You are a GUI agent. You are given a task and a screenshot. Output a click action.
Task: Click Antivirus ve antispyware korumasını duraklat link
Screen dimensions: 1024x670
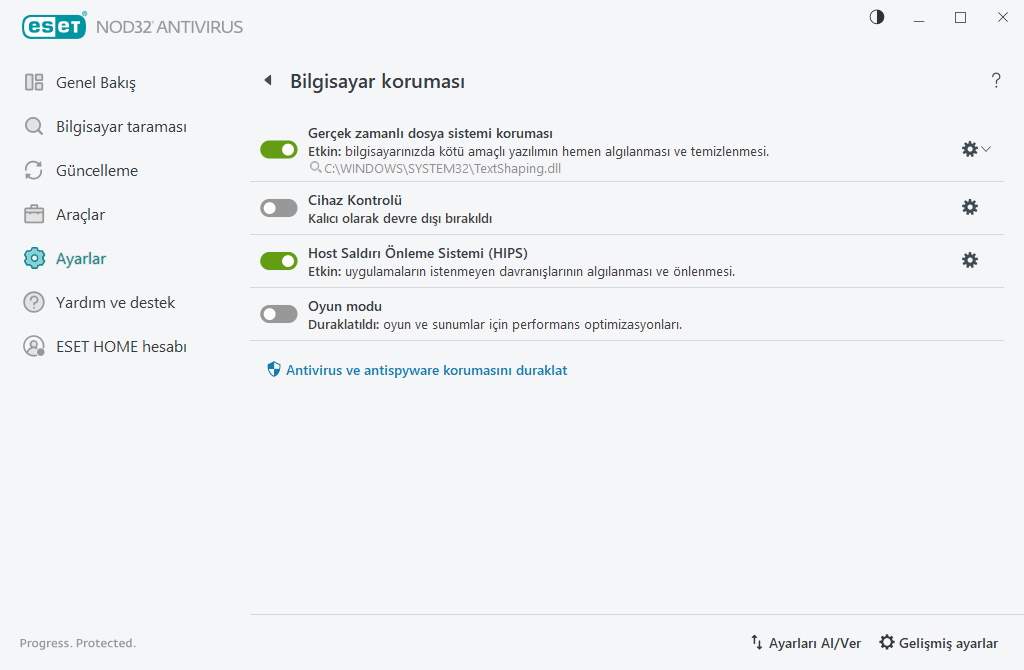[x=426, y=370]
